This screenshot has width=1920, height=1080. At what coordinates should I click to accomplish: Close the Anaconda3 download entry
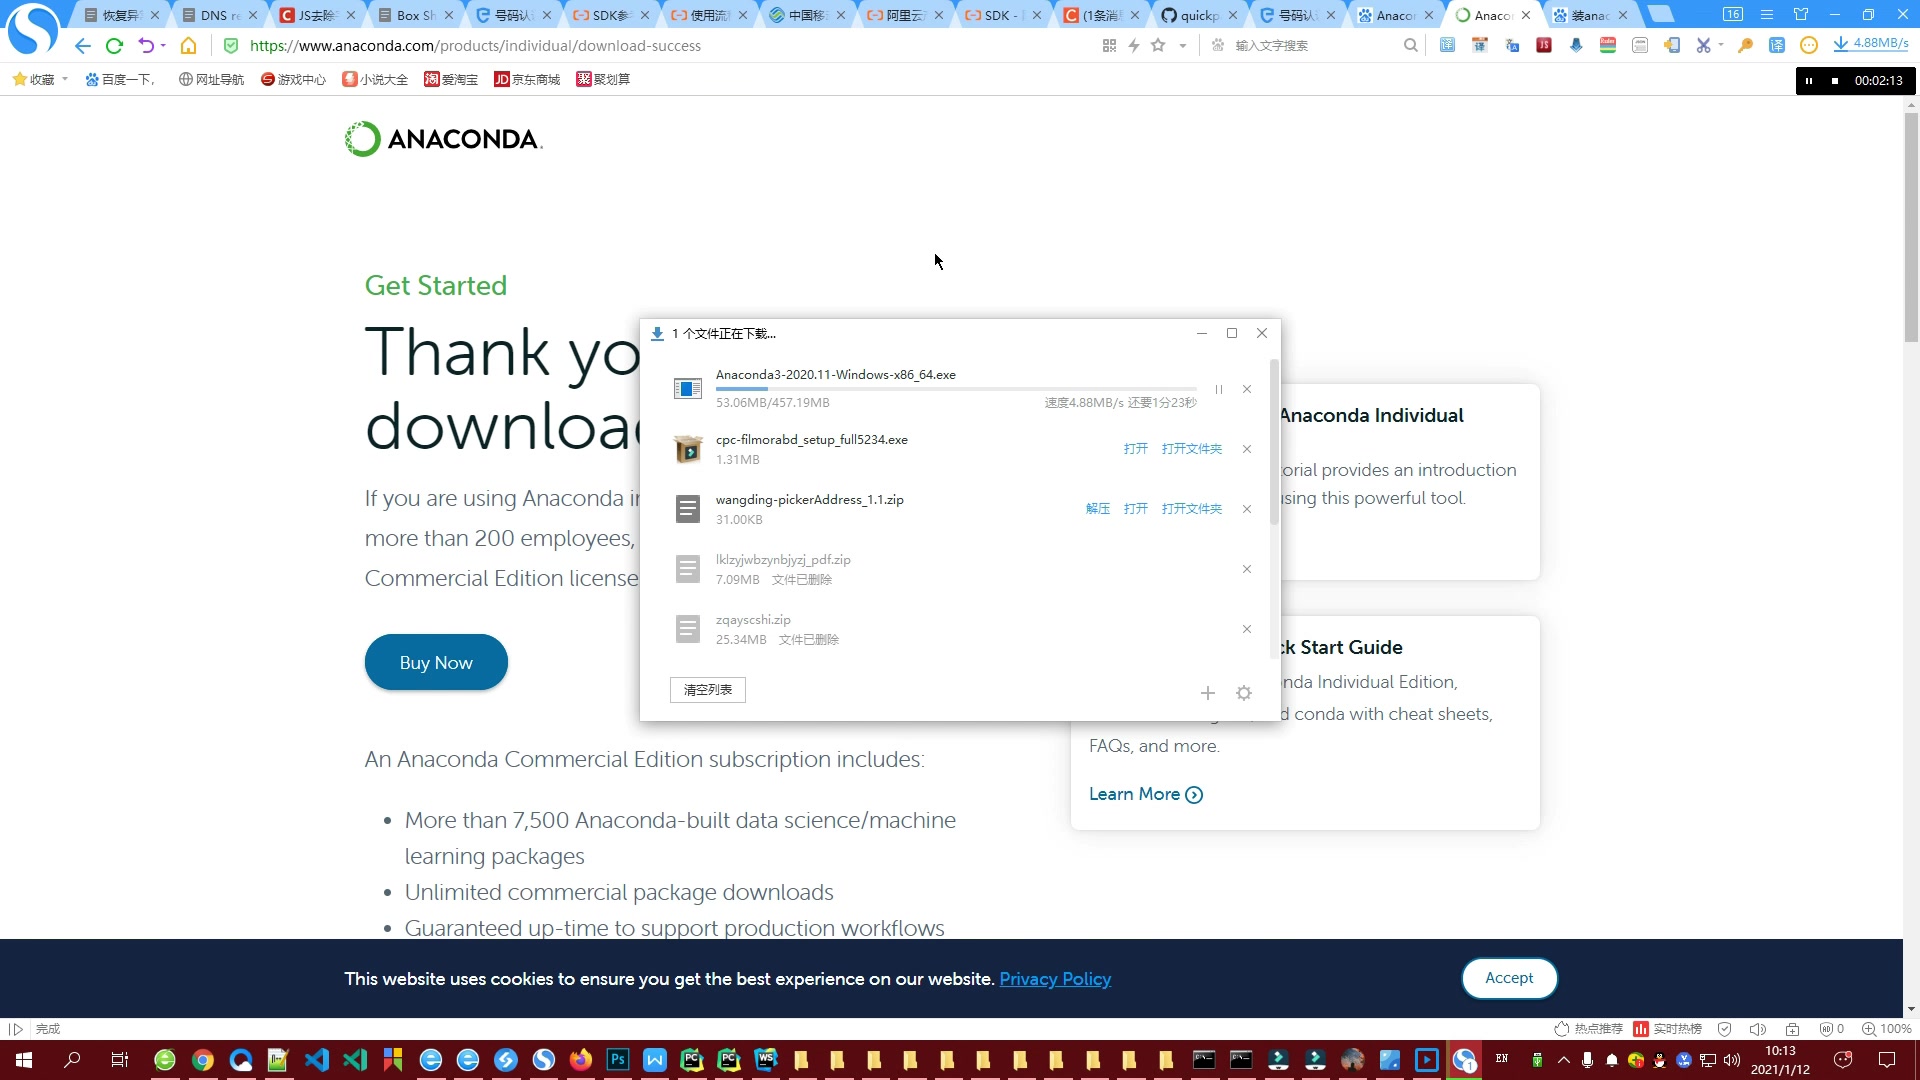[x=1246, y=388]
